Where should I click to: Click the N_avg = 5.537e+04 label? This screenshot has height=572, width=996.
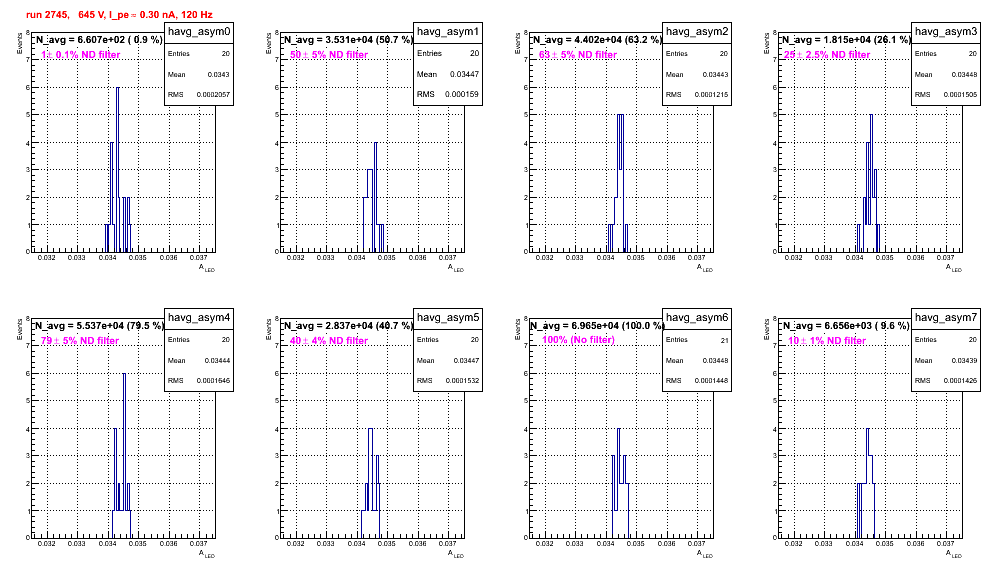[99, 325]
